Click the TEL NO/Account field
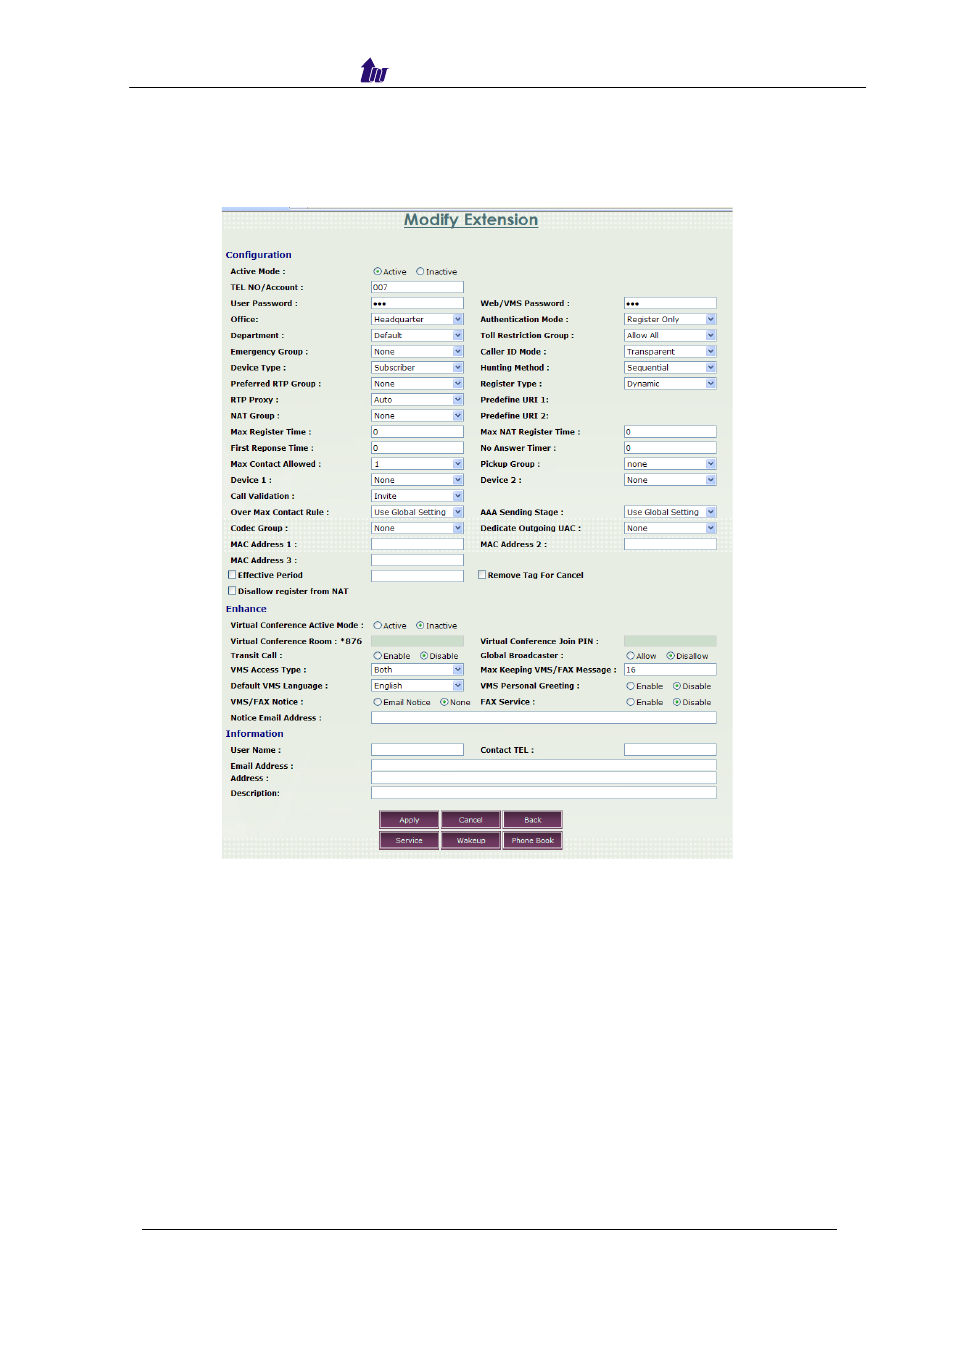 click(417, 287)
